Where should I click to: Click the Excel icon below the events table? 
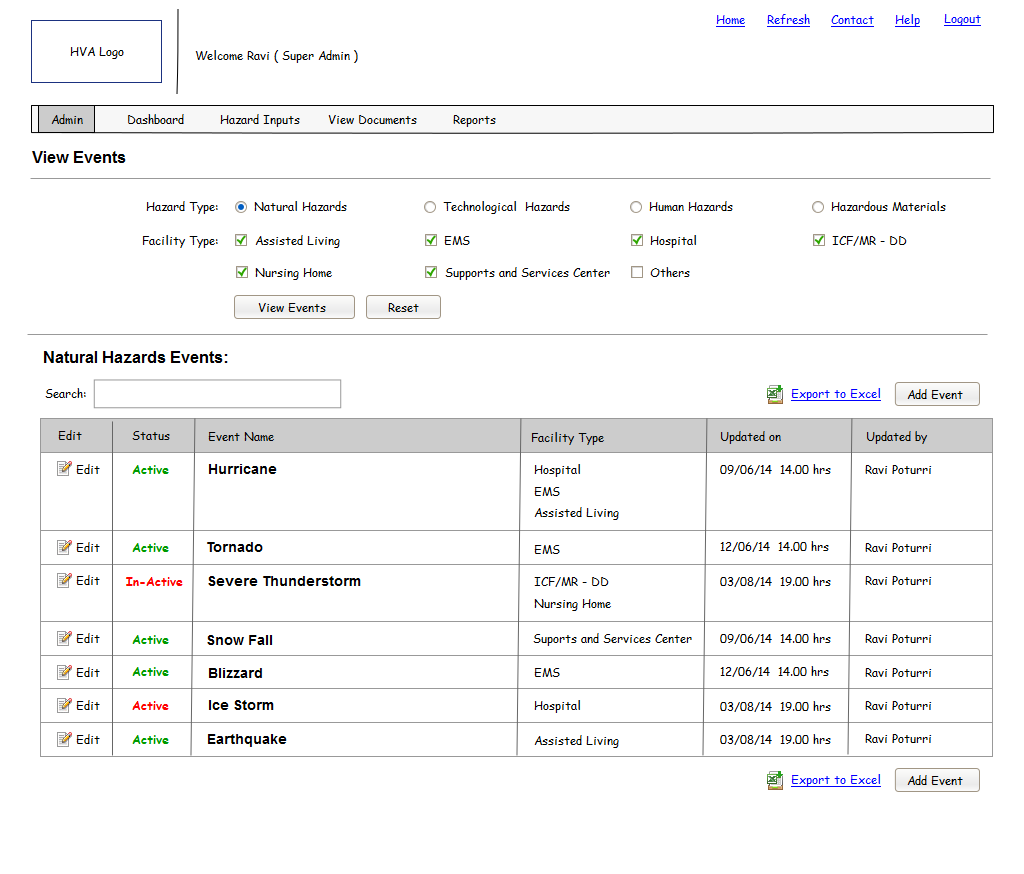pos(775,780)
